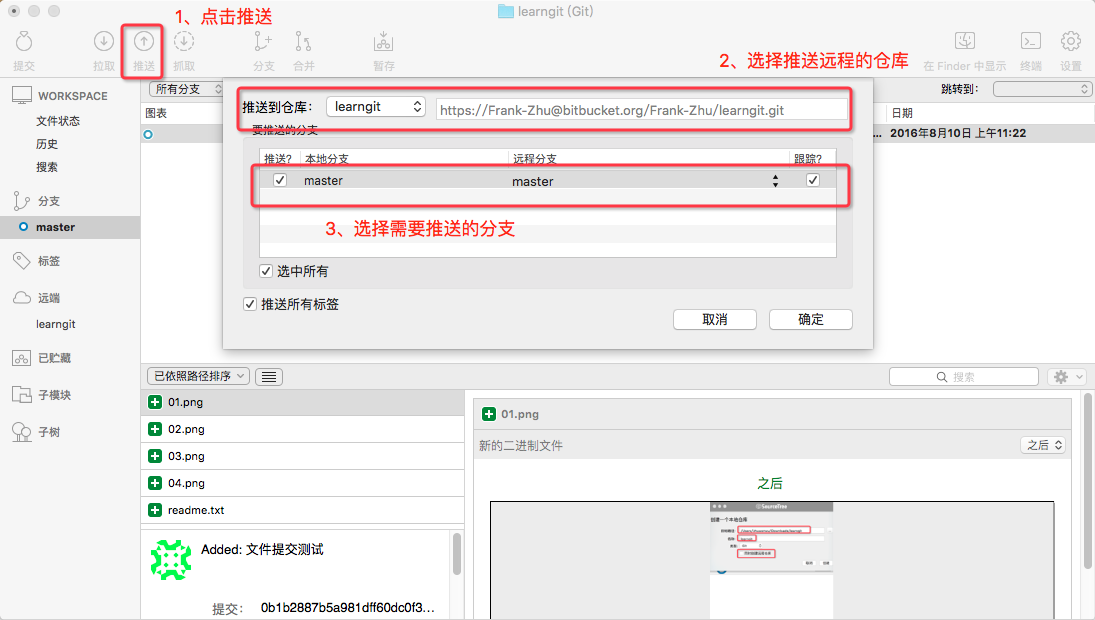Click the 标签 tag icon in sidebar

[22, 261]
